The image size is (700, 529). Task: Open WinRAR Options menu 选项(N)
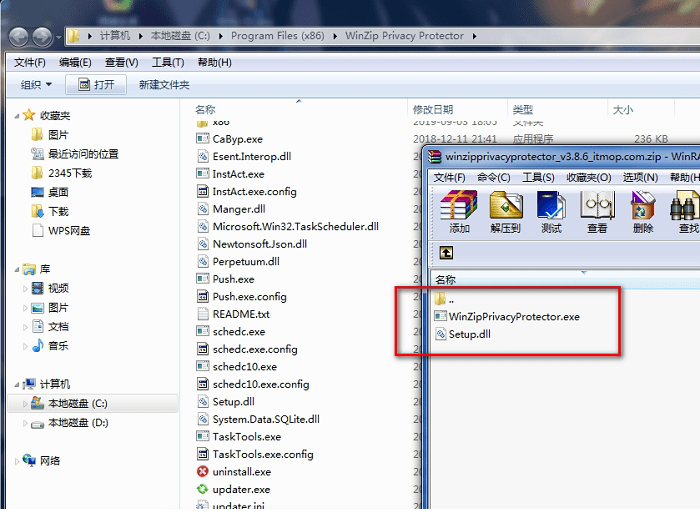tap(640, 178)
